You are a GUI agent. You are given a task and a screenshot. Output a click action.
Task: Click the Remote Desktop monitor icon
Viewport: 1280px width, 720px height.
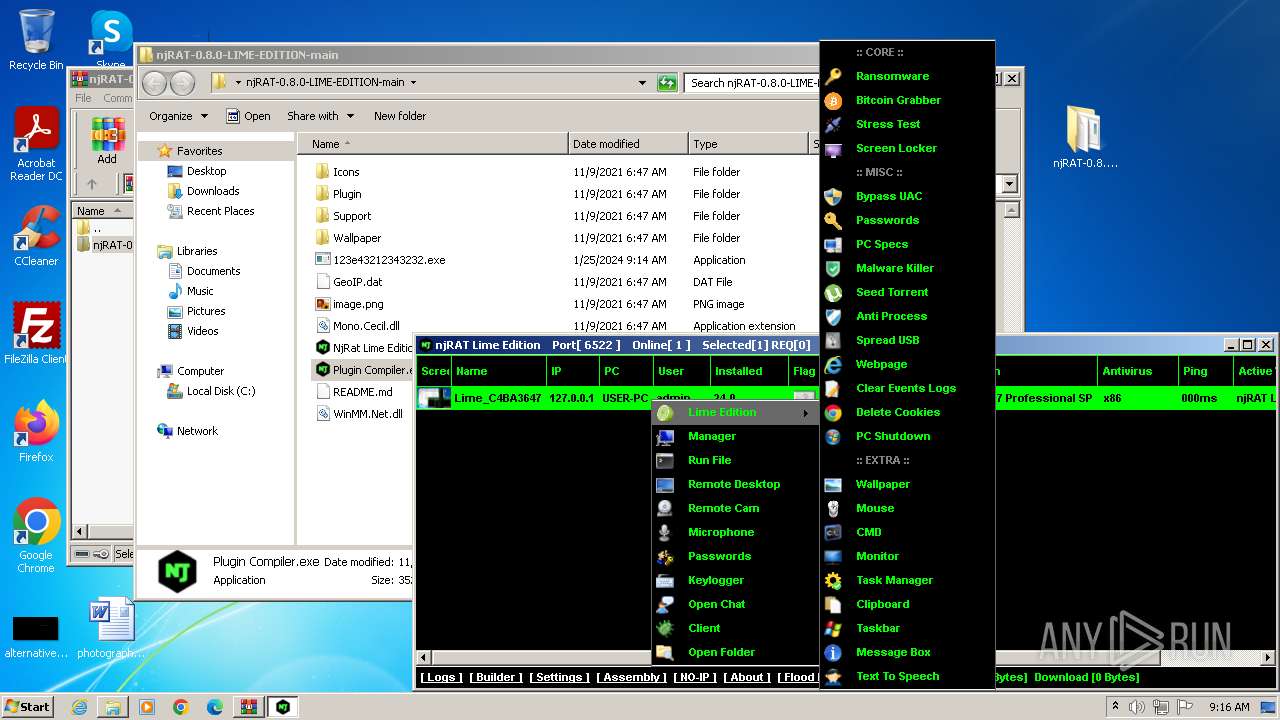(x=665, y=484)
